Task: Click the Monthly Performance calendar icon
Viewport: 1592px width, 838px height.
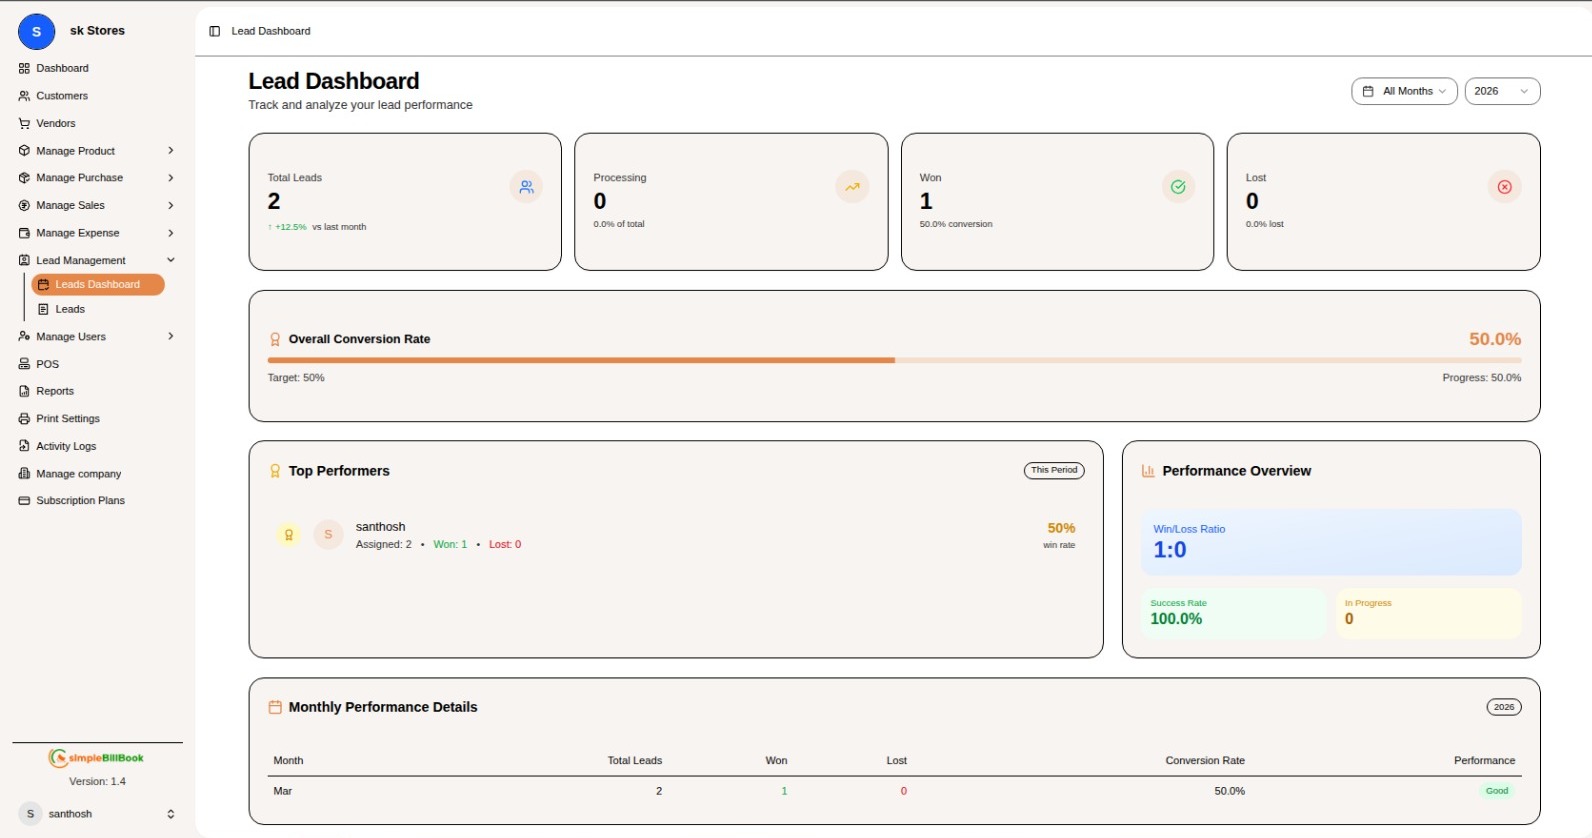Action: 275,707
